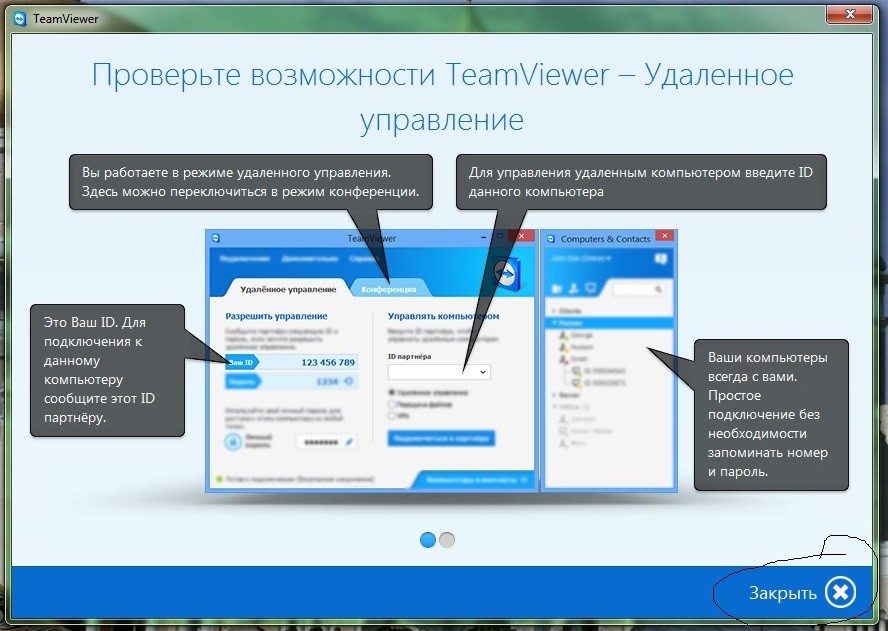This screenshot has height=631, width=888.
Task: Click the search field in Computers & Contacts
Action: coord(638,289)
